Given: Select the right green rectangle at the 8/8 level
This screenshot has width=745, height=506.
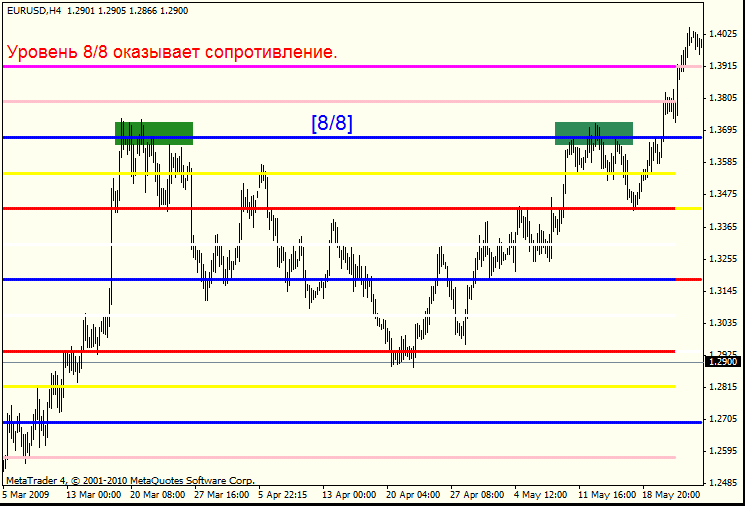Looking at the screenshot, I should click(x=594, y=134).
